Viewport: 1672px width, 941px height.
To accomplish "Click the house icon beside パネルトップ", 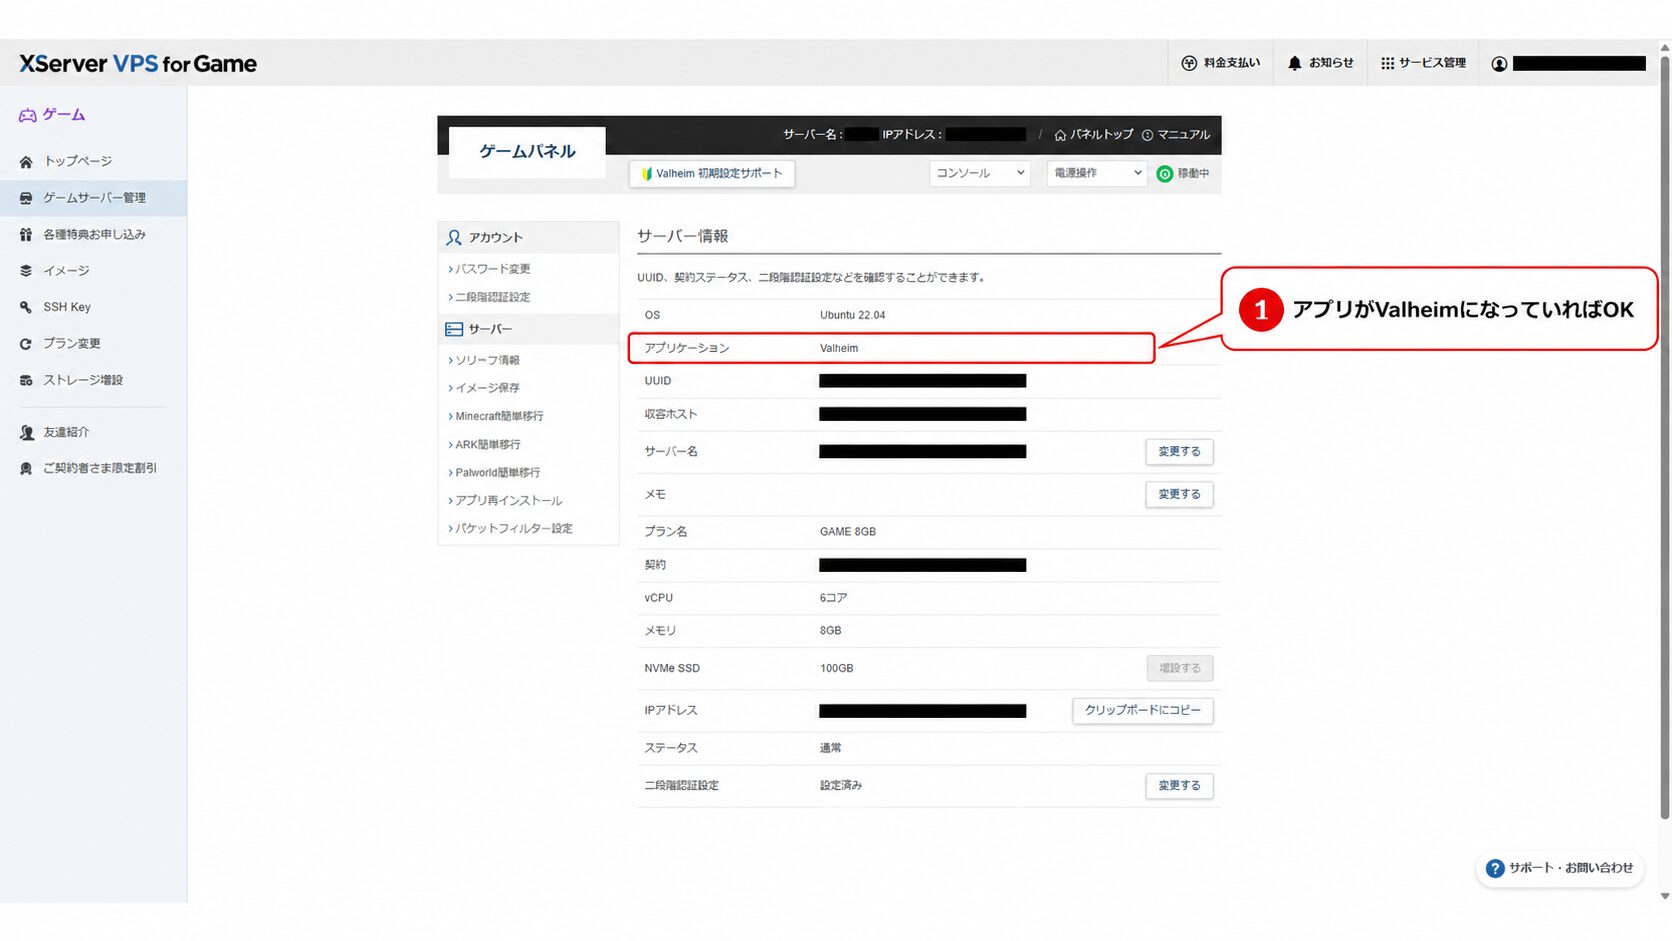I will pyautogui.click(x=1060, y=135).
